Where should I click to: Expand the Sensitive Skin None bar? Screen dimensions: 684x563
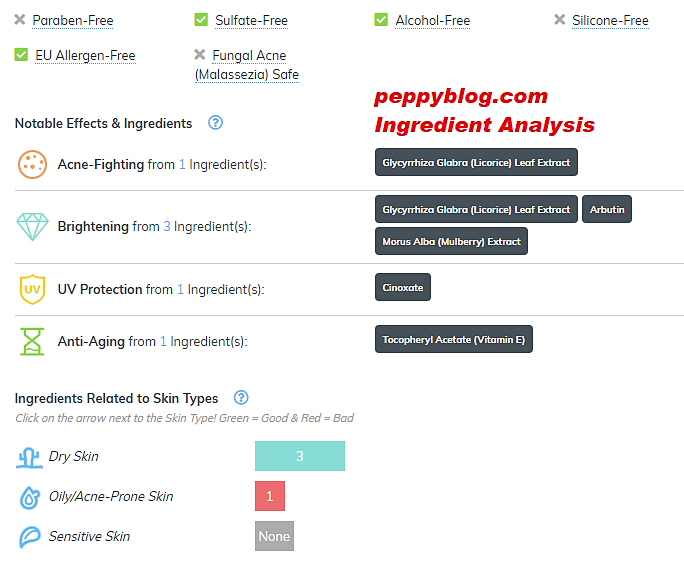[274, 536]
